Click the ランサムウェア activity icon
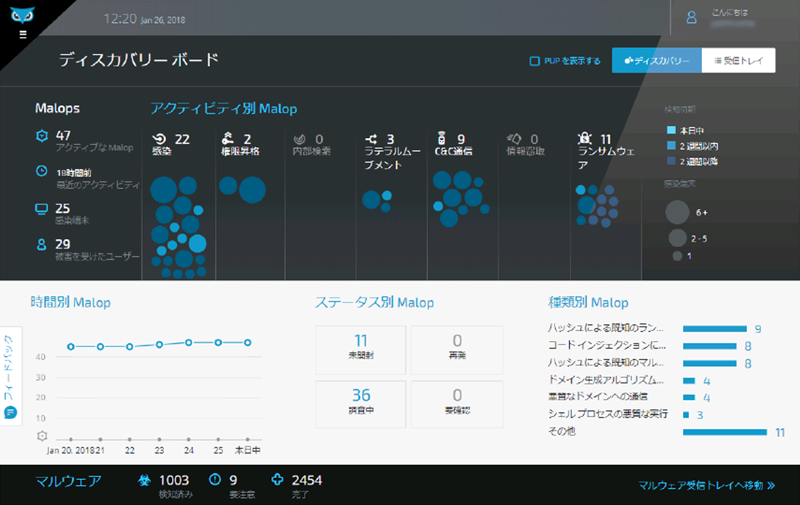 [x=587, y=139]
